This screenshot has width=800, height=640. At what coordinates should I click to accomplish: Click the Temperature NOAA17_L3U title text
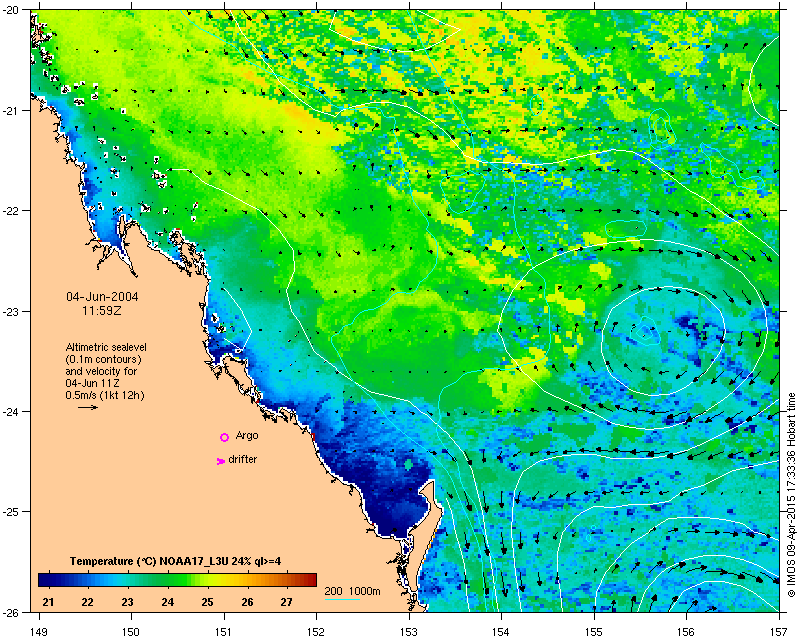coord(176,561)
